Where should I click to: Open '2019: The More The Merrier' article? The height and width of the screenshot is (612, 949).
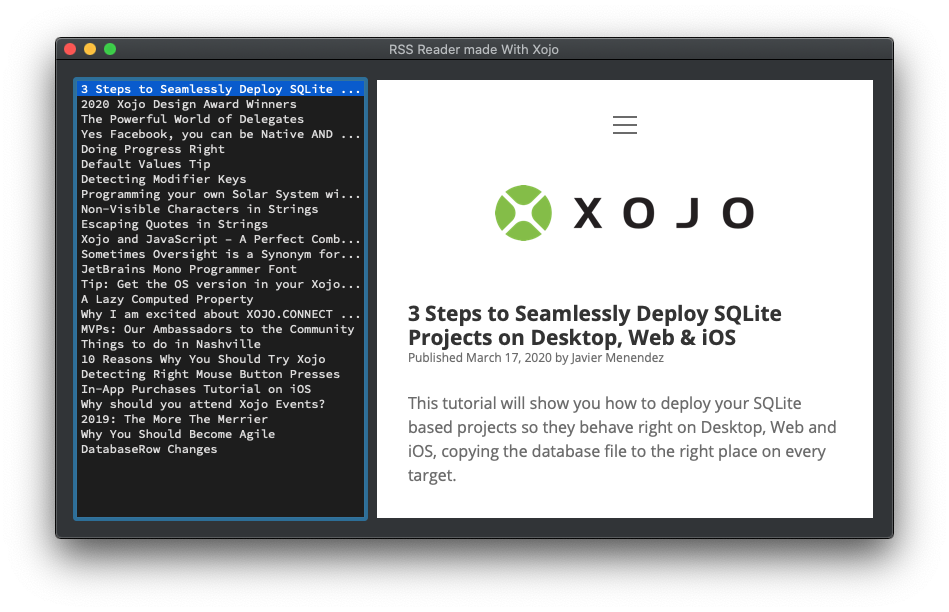221,419
